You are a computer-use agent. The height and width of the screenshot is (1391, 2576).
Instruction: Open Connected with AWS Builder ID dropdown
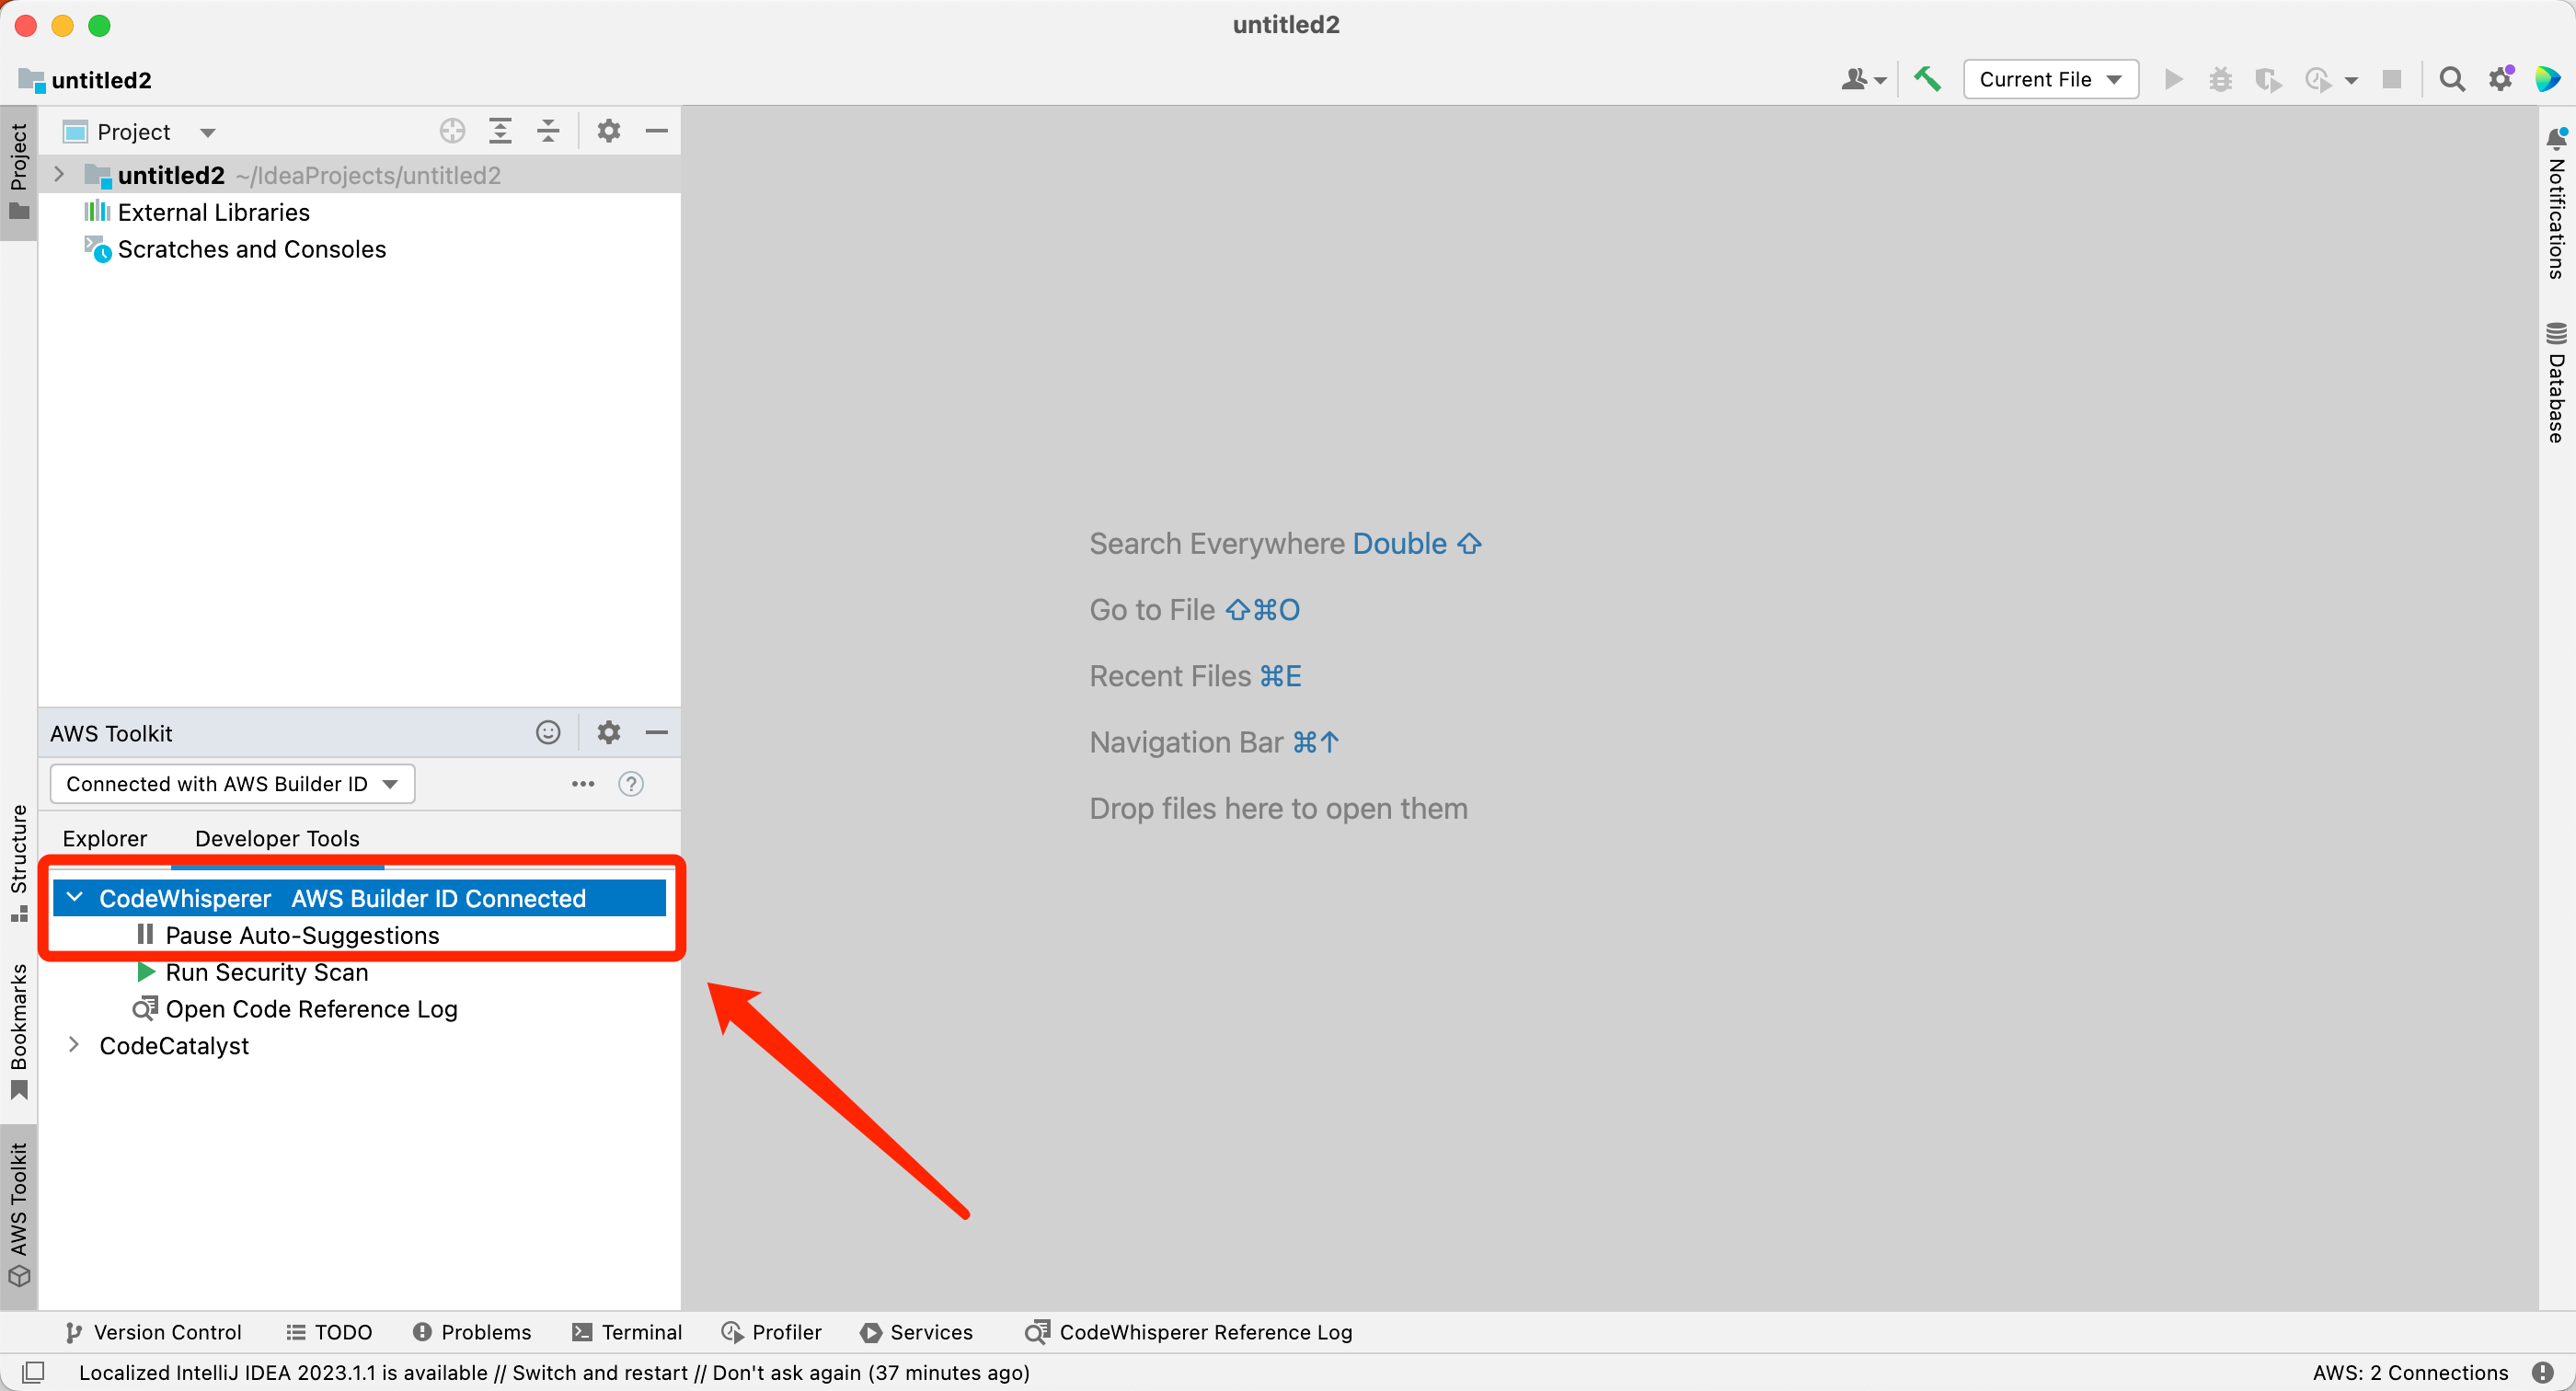pyautogui.click(x=232, y=784)
